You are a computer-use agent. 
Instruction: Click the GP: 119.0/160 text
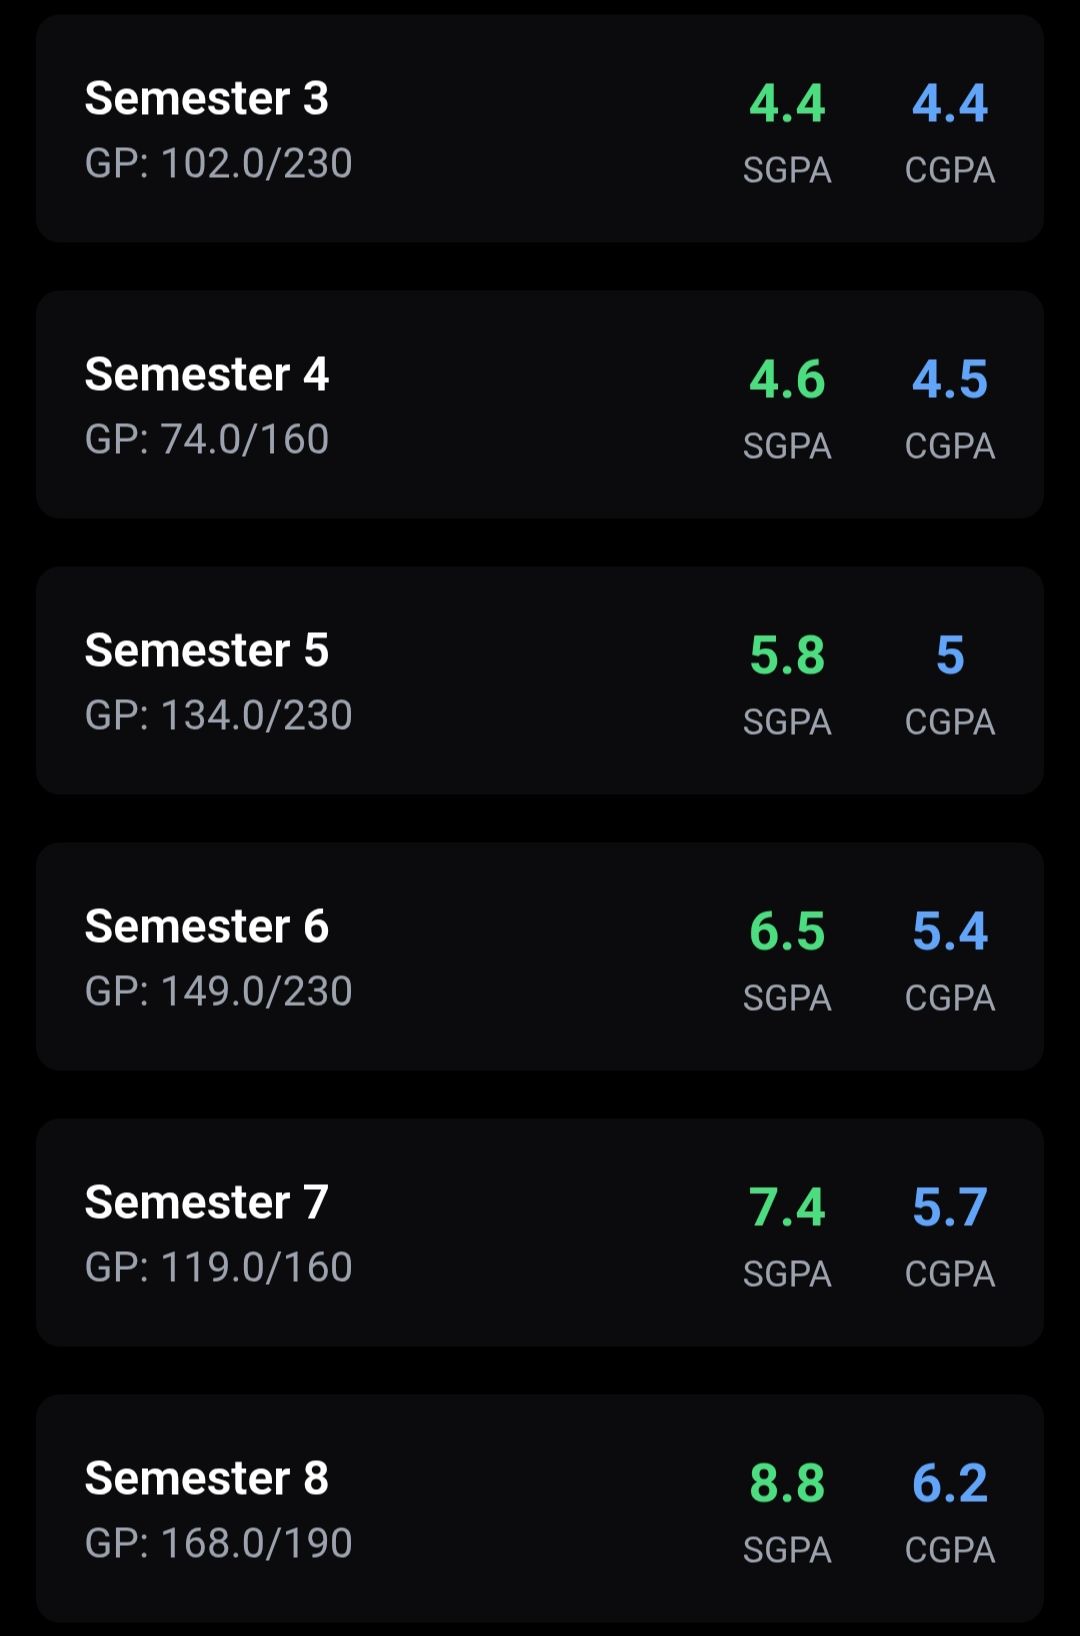click(x=218, y=1268)
